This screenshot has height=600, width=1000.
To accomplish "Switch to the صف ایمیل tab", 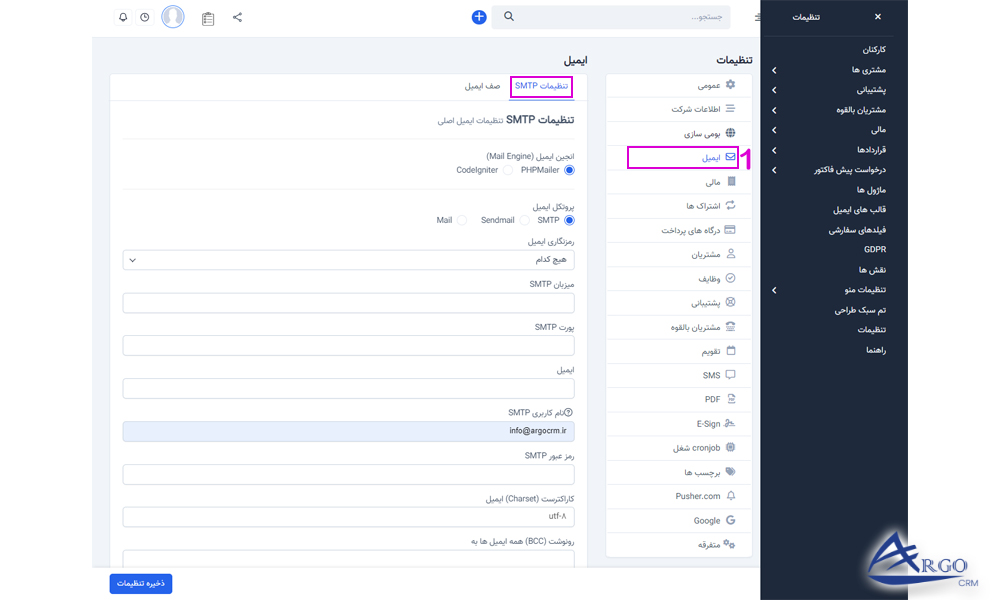I will coord(483,87).
